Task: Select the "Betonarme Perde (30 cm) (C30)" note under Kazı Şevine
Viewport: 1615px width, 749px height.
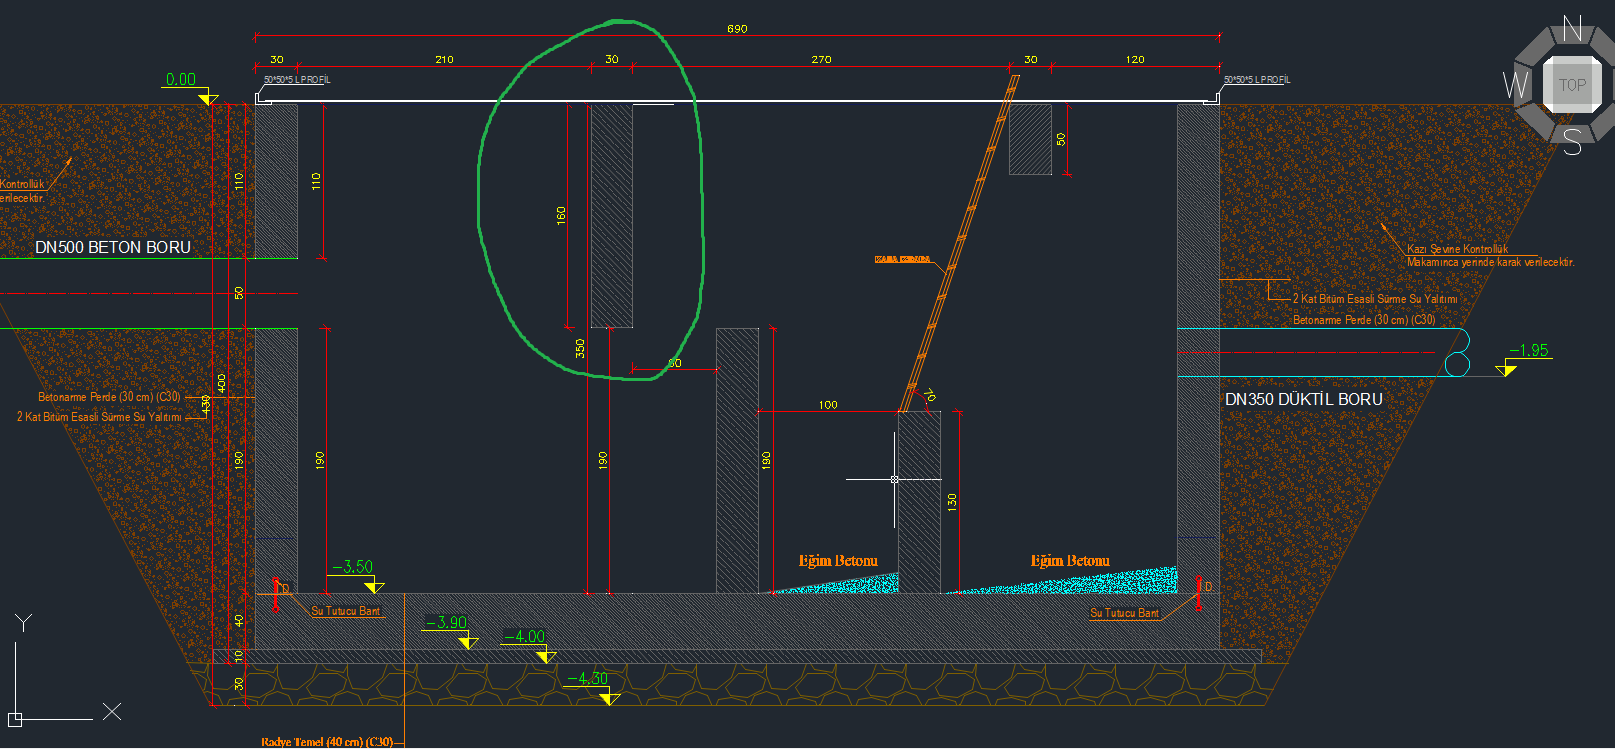Action: (x=1364, y=320)
